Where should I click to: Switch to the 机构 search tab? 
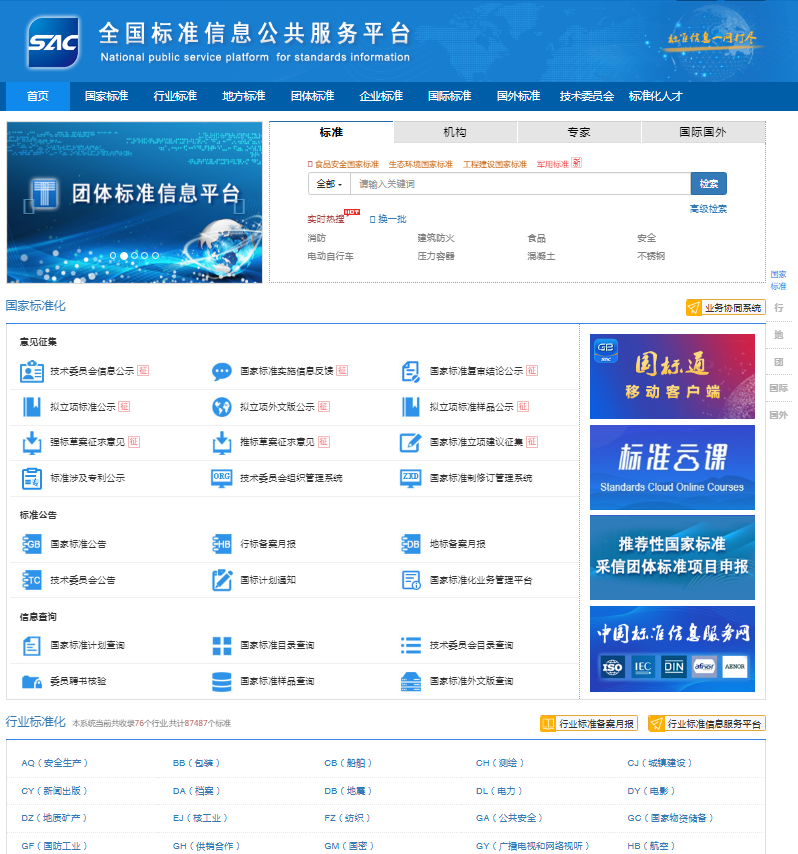point(455,132)
